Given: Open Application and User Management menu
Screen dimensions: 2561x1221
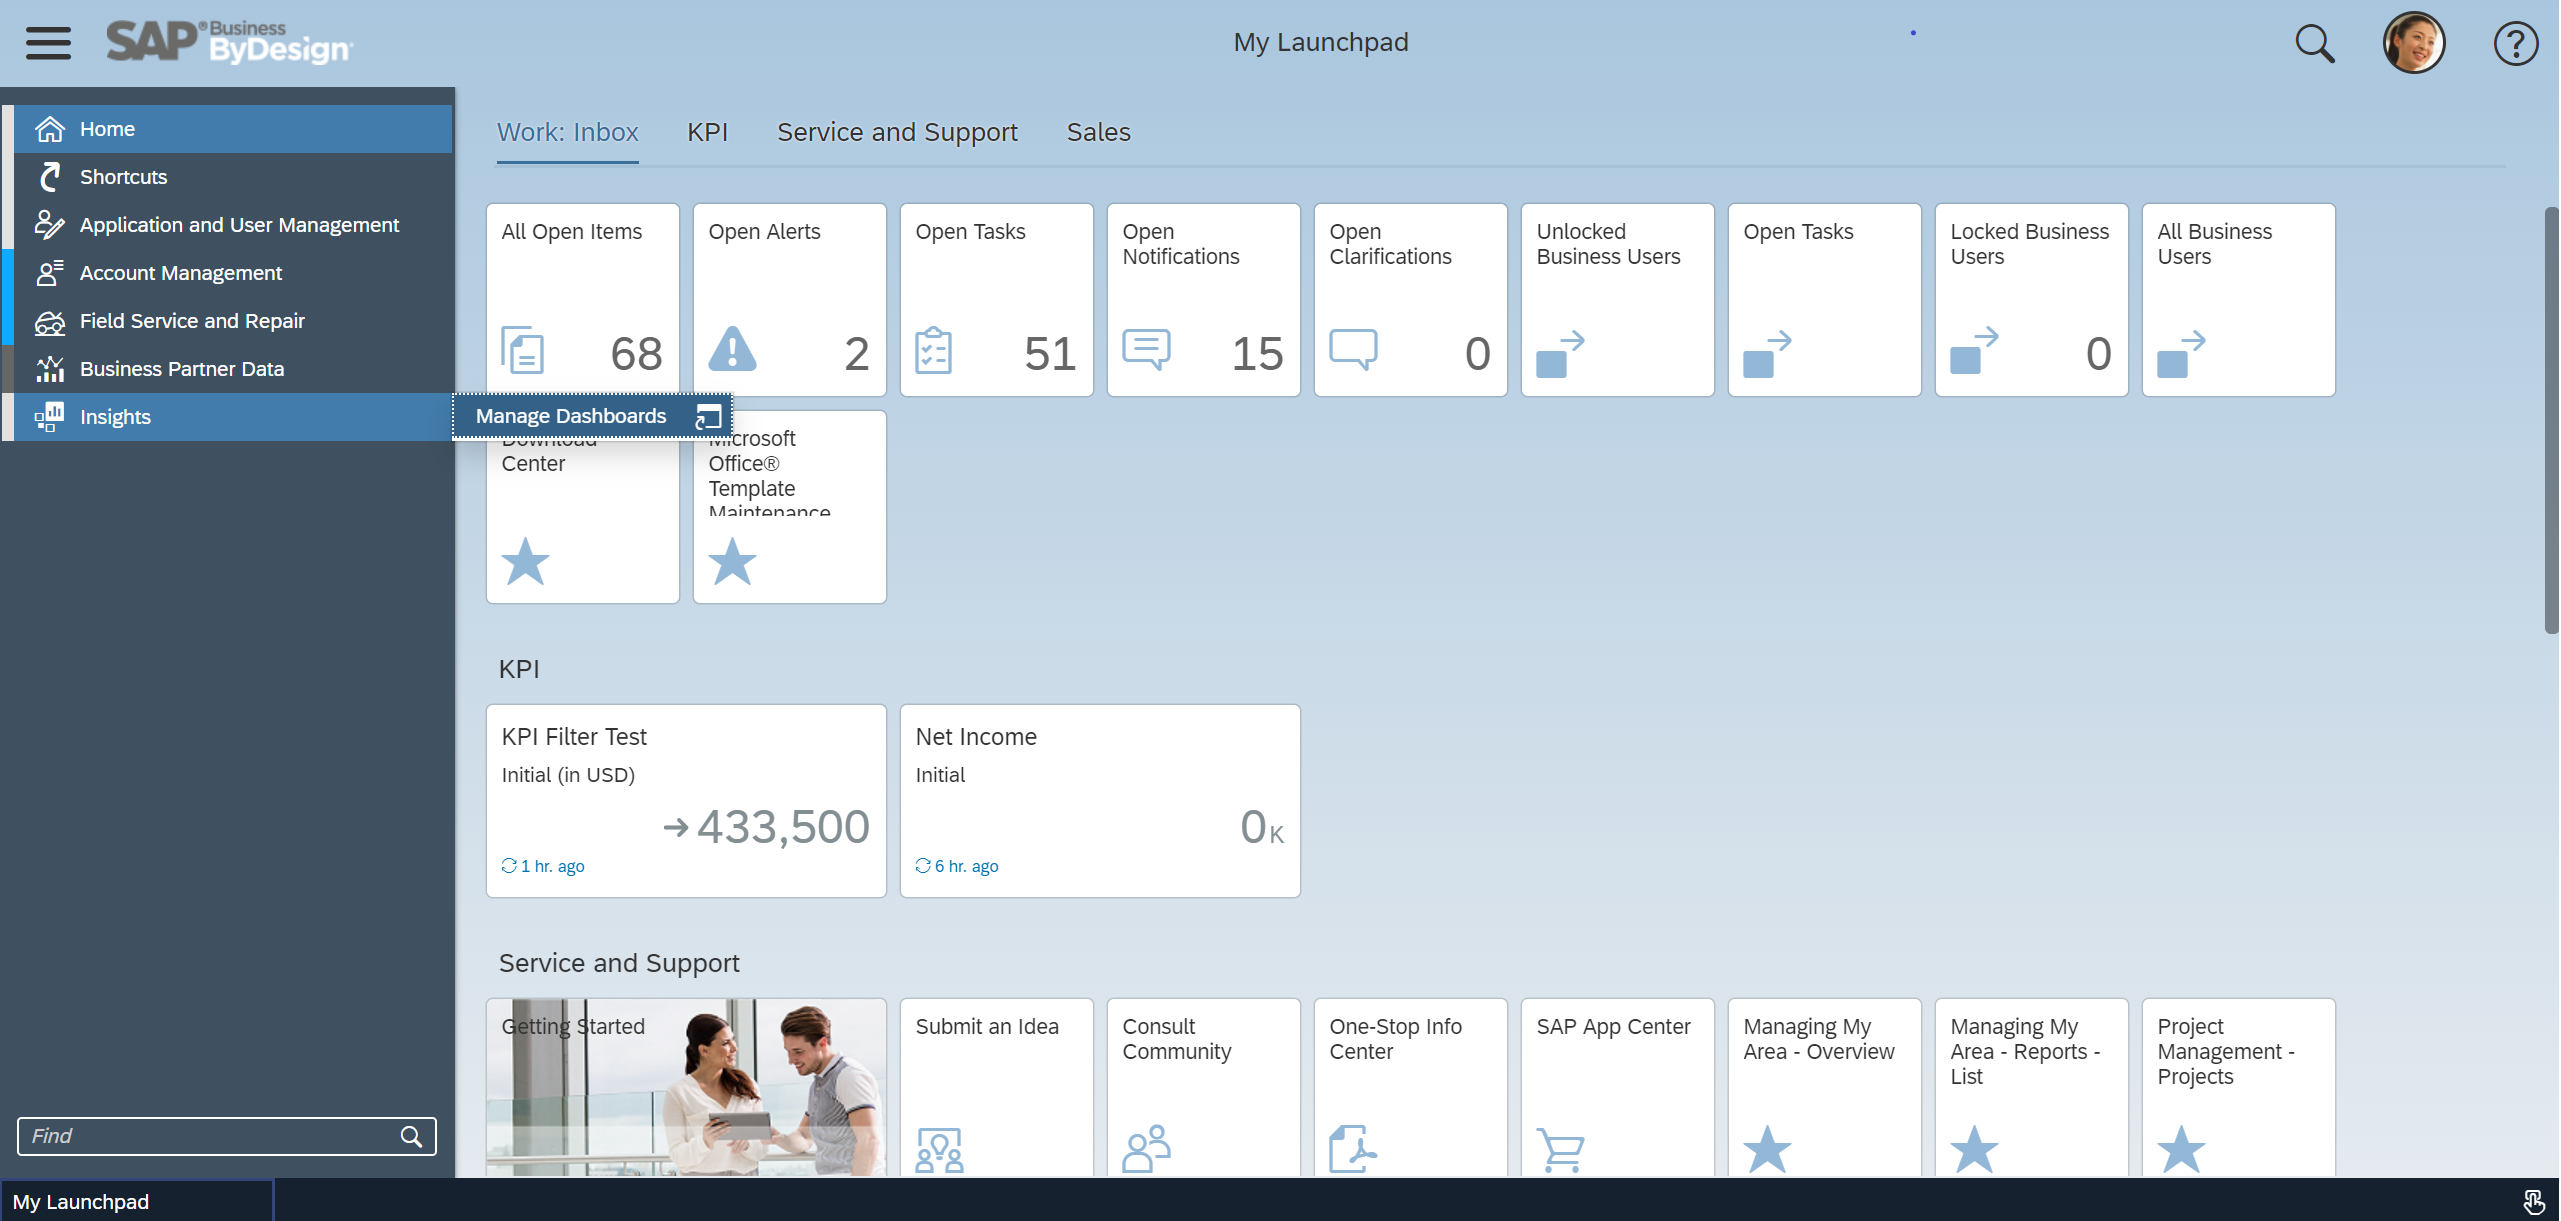Looking at the screenshot, I should click(x=233, y=225).
